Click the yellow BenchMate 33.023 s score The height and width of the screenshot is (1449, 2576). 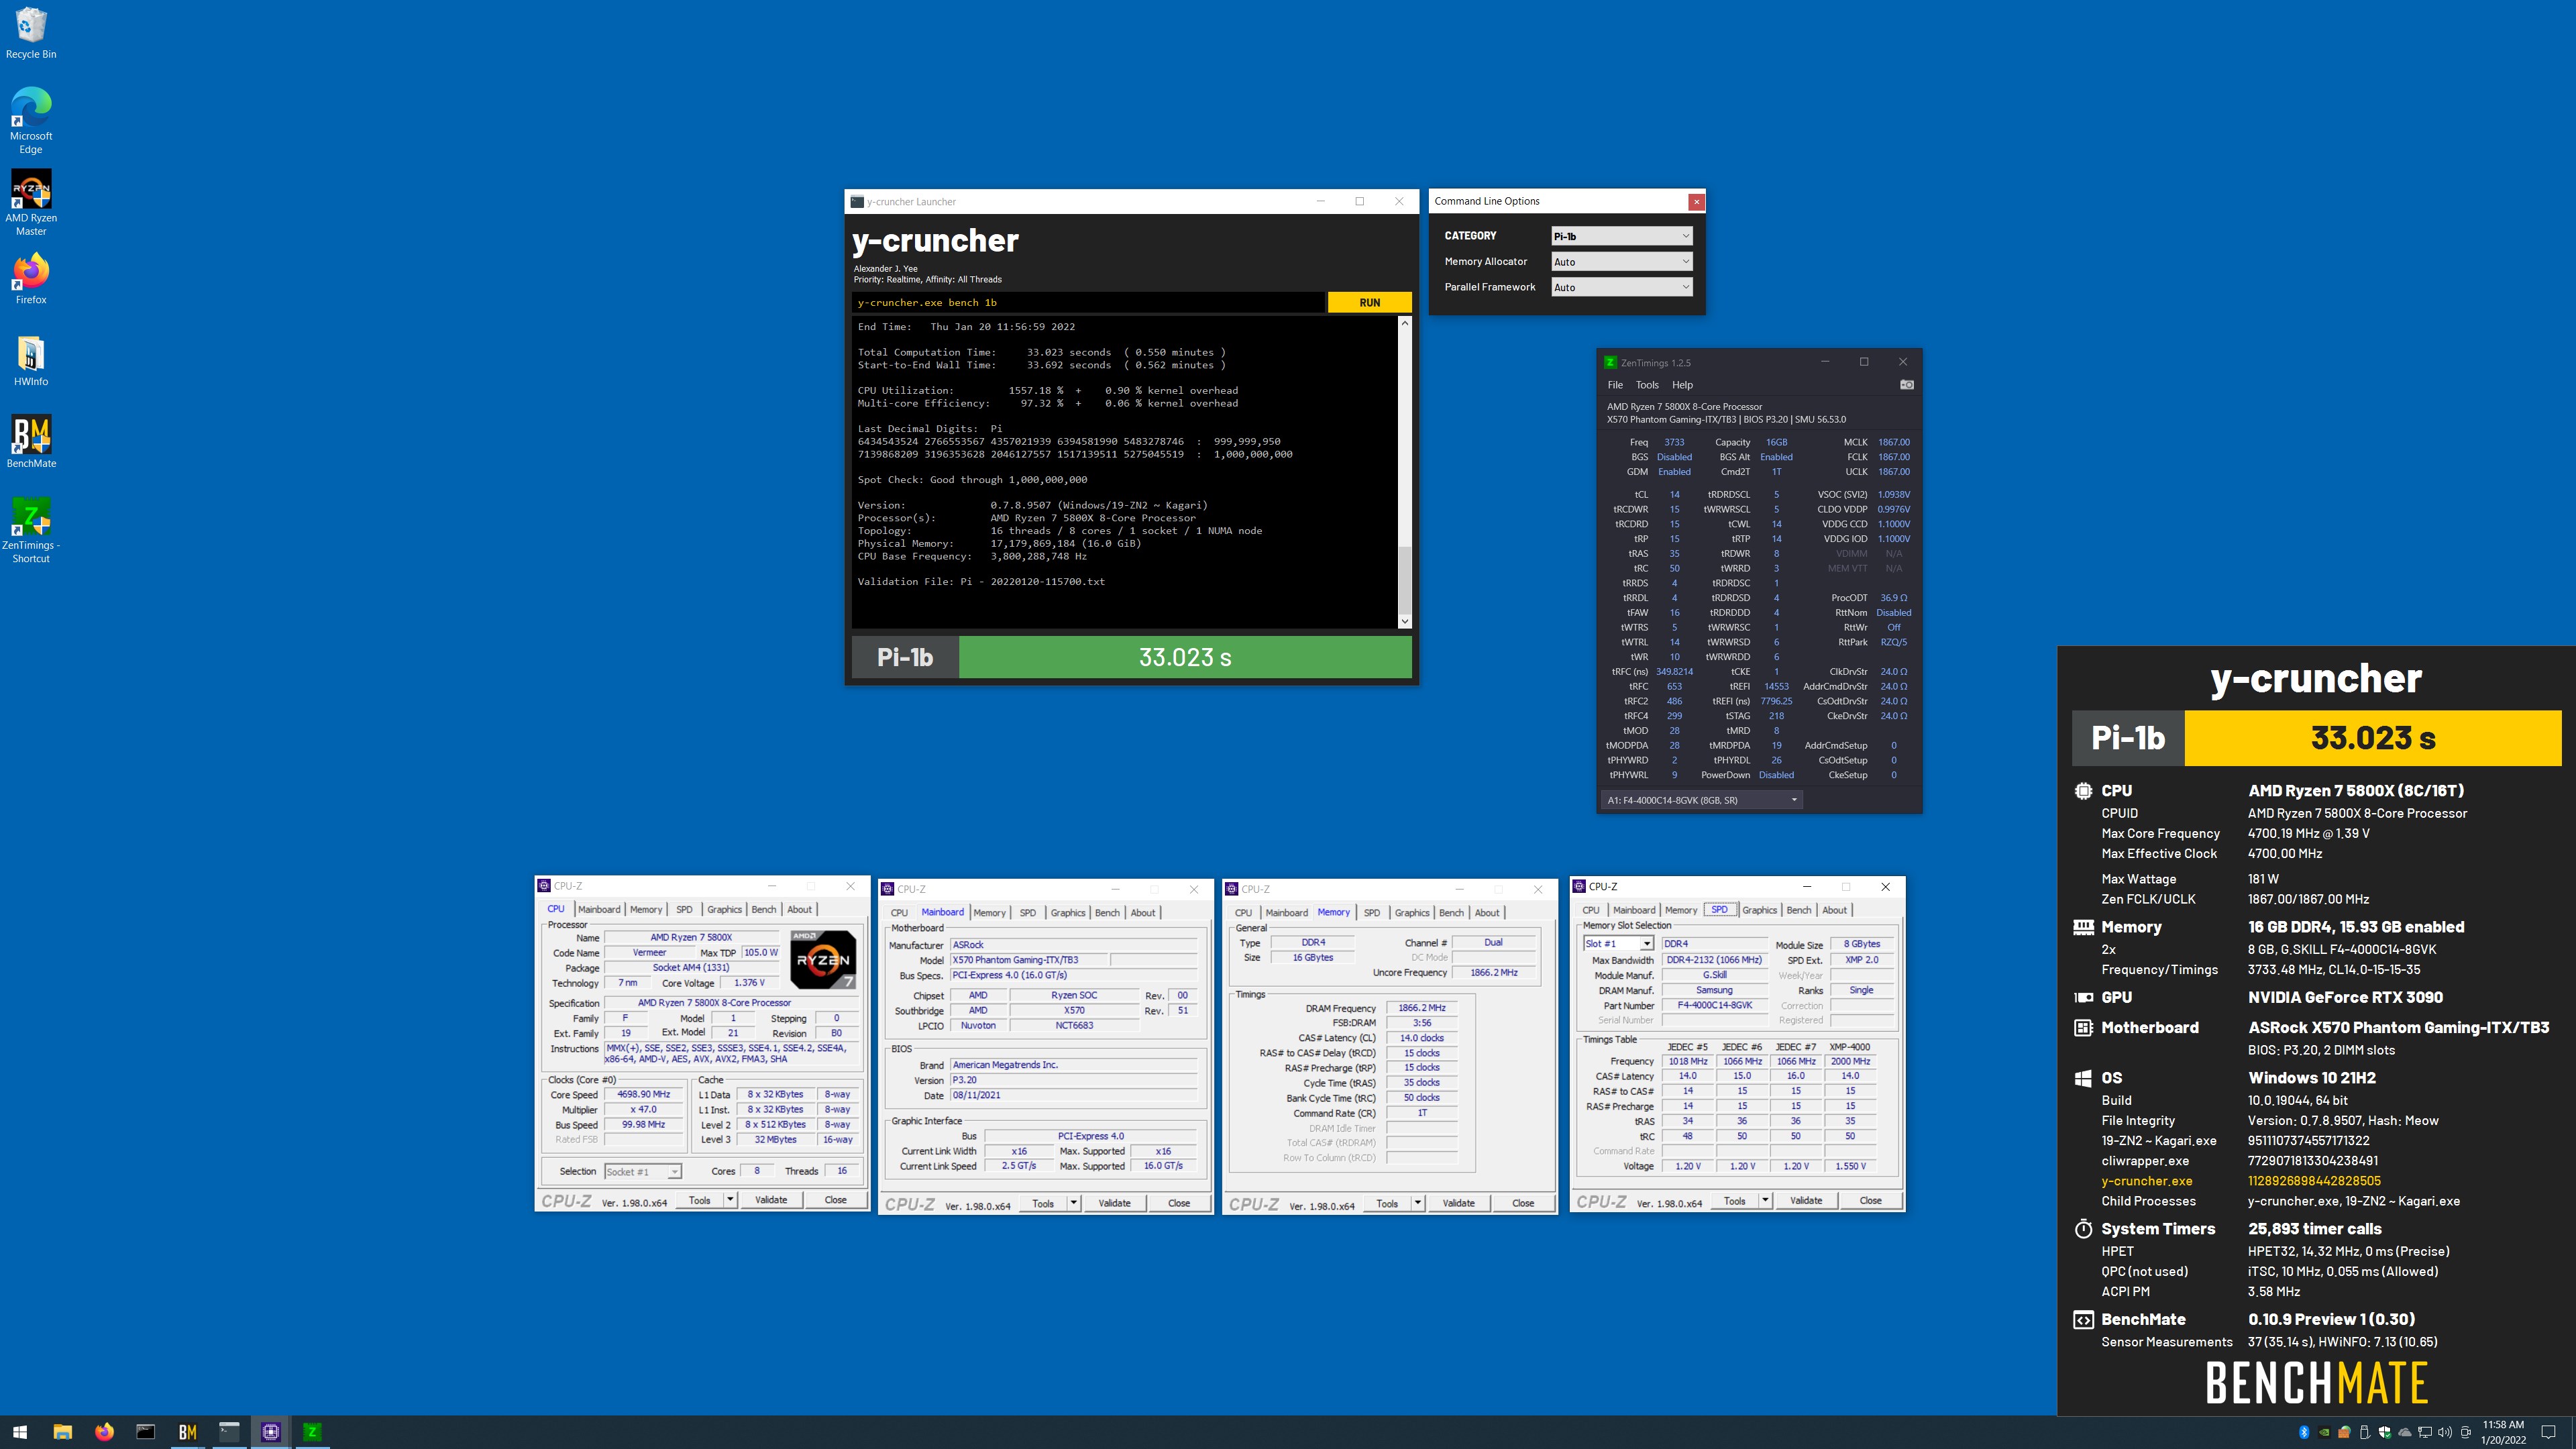point(2373,738)
